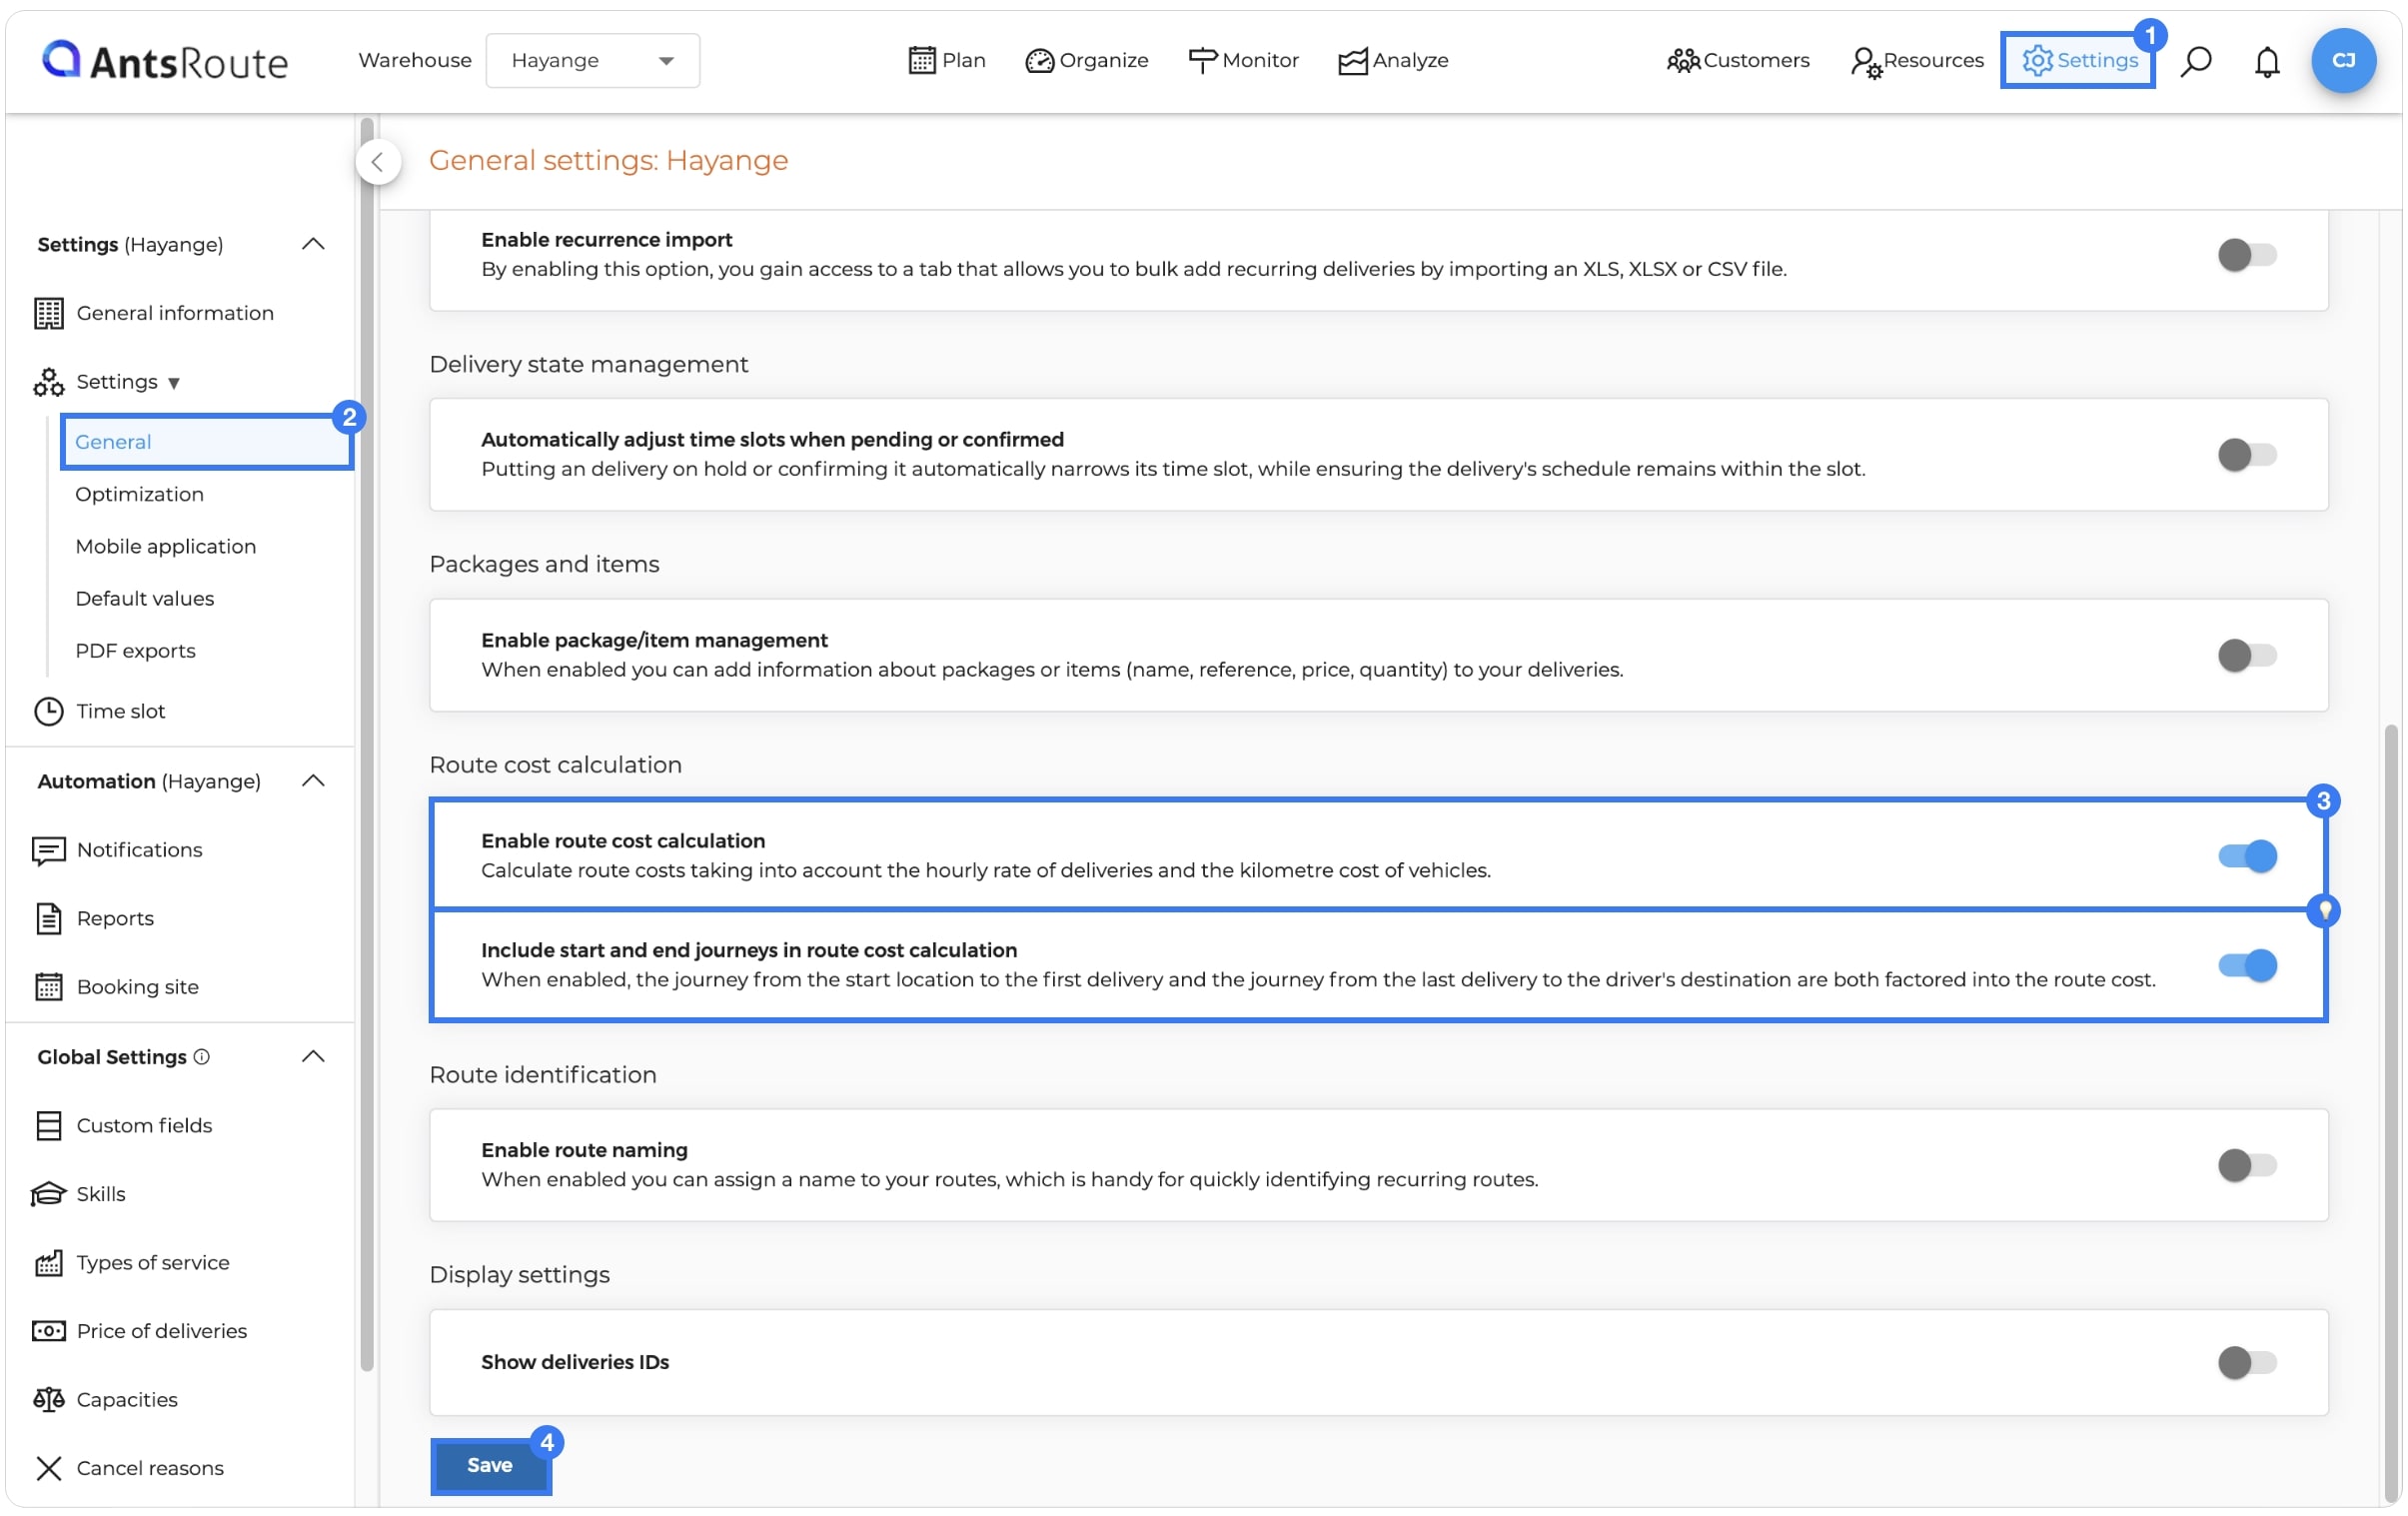2408x1516 pixels.
Task: Open Default values settings
Action: tap(144, 598)
